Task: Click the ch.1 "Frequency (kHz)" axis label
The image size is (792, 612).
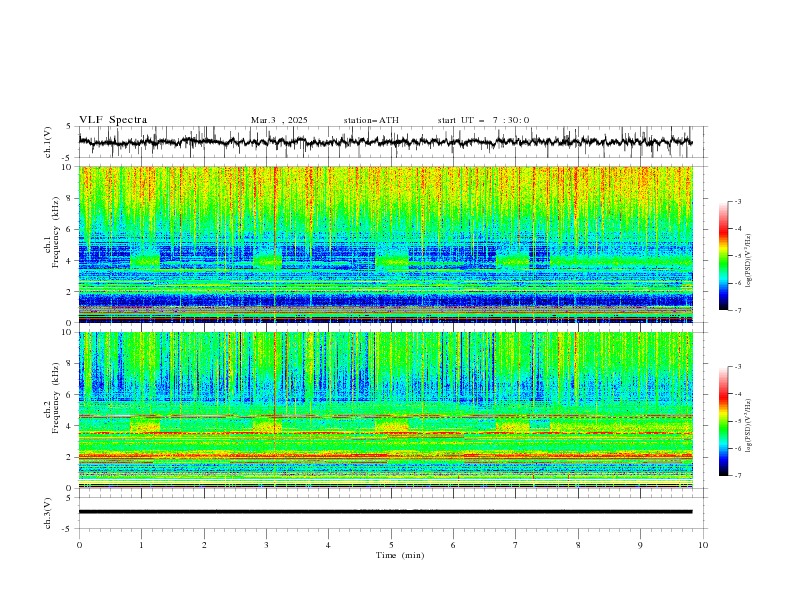Action: tap(56, 232)
